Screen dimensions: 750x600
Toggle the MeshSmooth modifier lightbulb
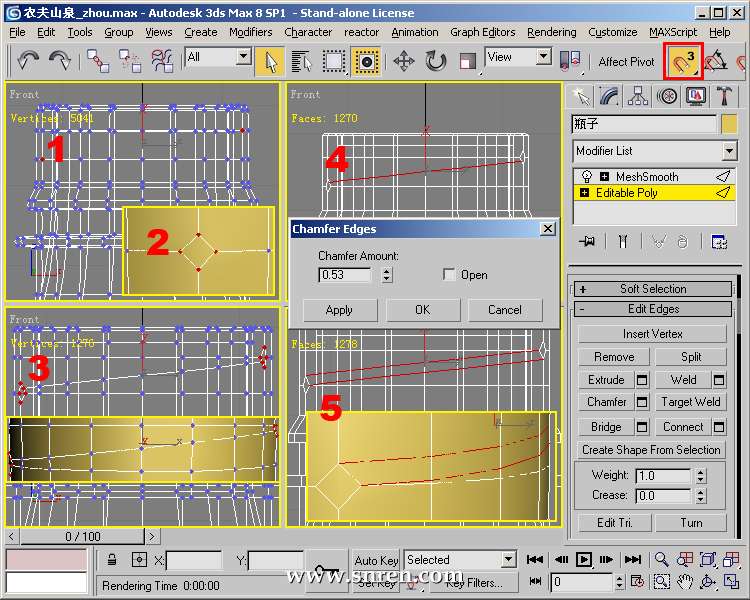pyautogui.click(x=585, y=177)
